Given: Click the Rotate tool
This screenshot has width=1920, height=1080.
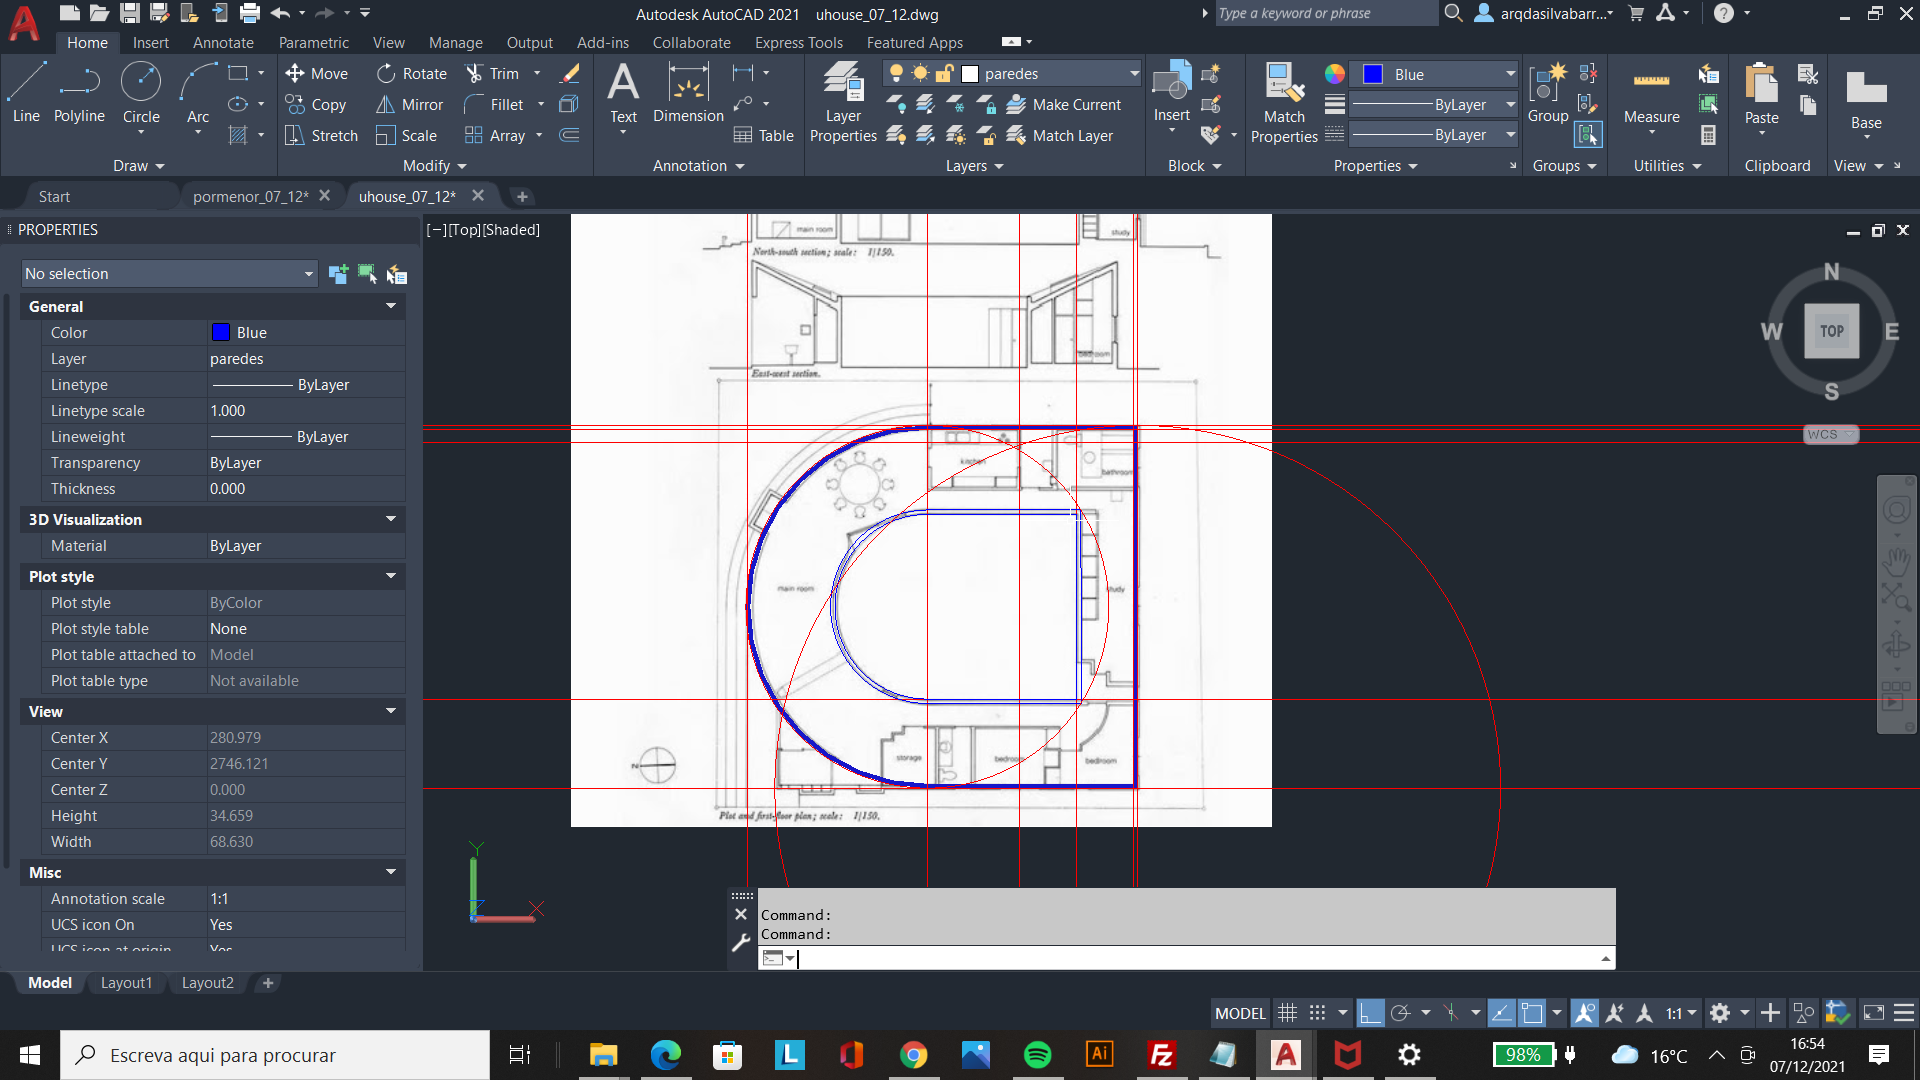Looking at the screenshot, I should (412, 73).
